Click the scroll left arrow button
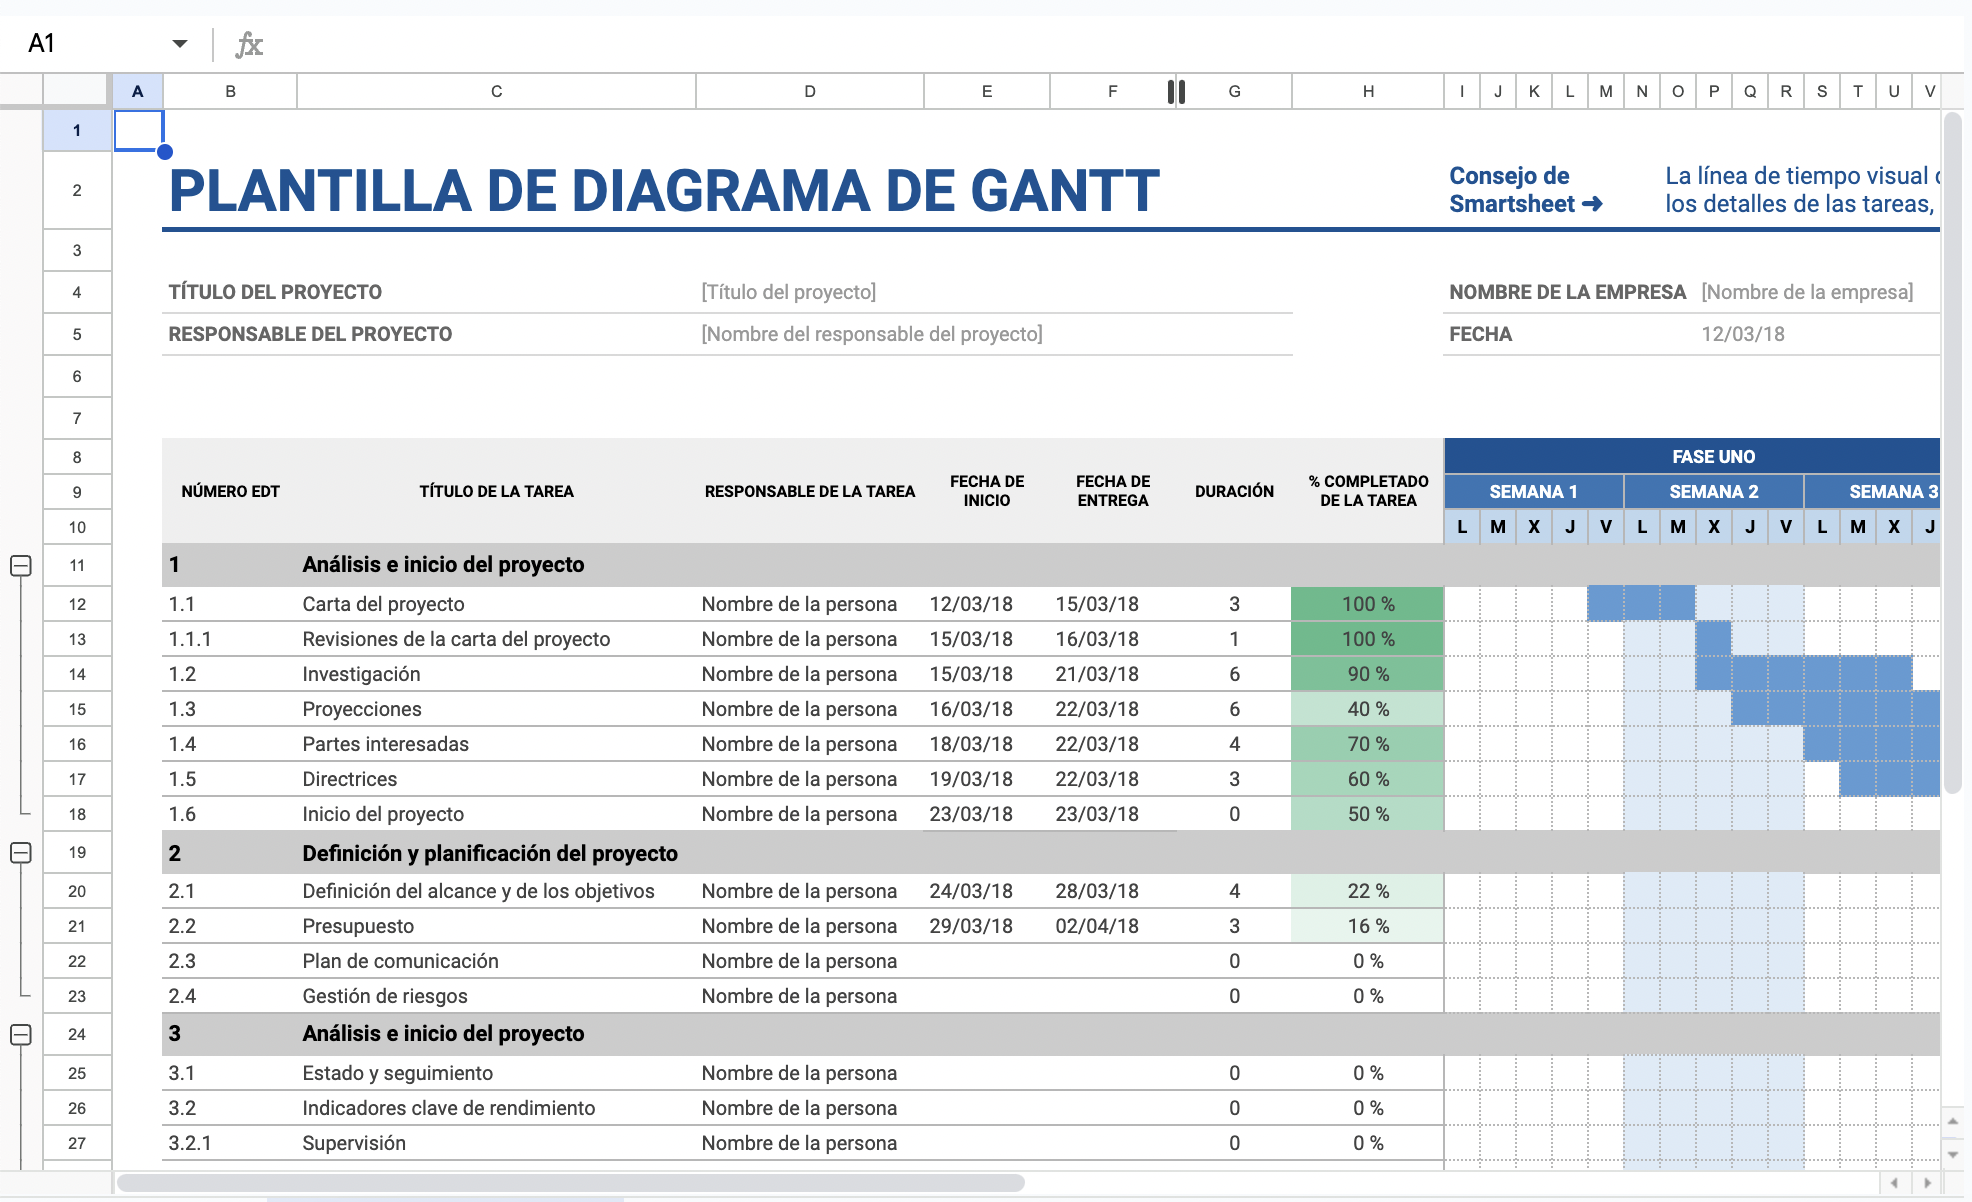 [x=1894, y=1183]
